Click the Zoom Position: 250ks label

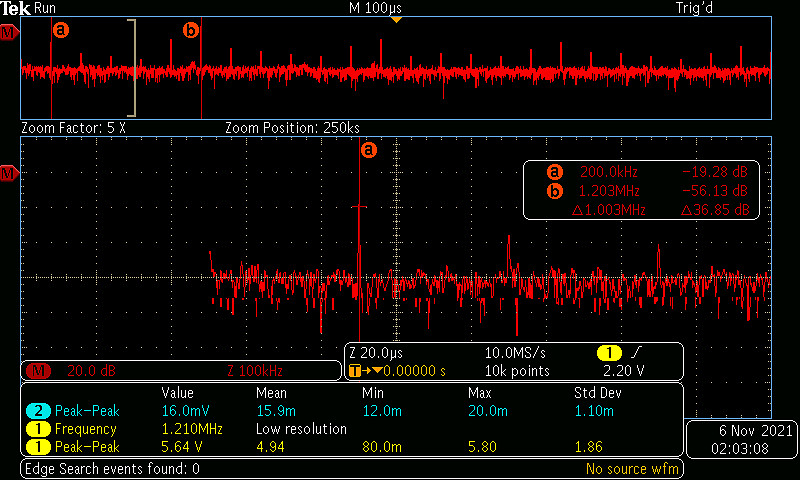click(292, 128)
